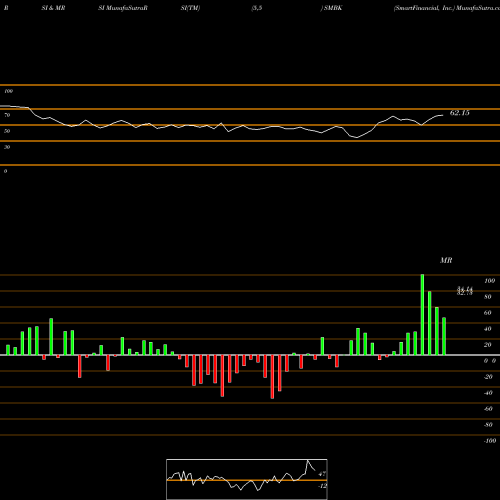
Task: Click the mini chart value -12
Action: point(322,486)
